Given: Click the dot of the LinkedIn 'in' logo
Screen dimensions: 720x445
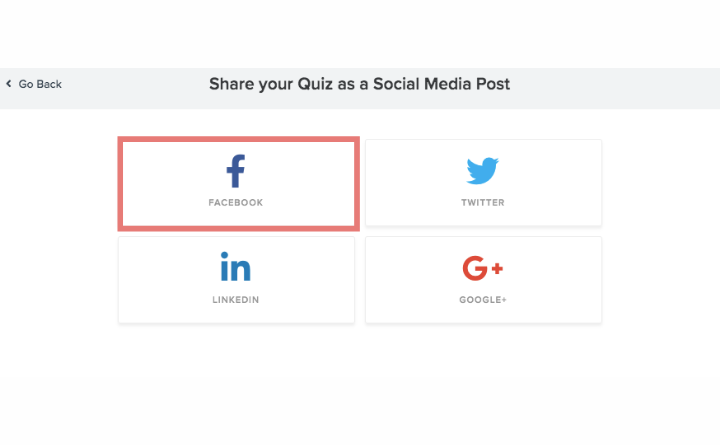Looking at the screenshot, I should point(225,255).
